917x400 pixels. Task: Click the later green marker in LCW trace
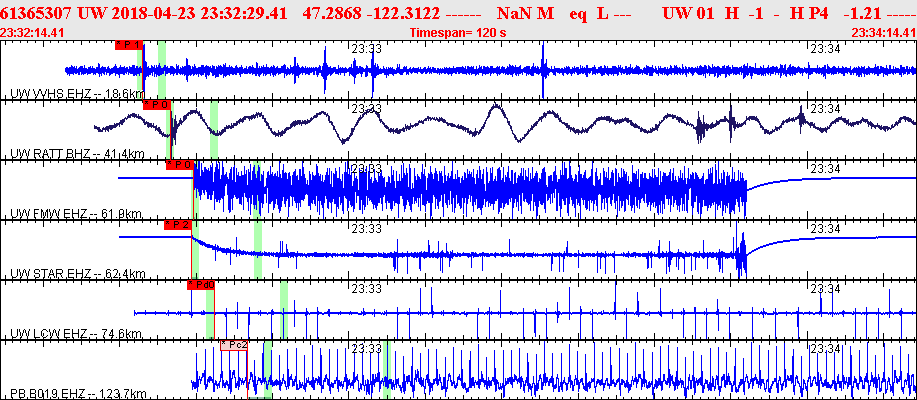[284, 310]
